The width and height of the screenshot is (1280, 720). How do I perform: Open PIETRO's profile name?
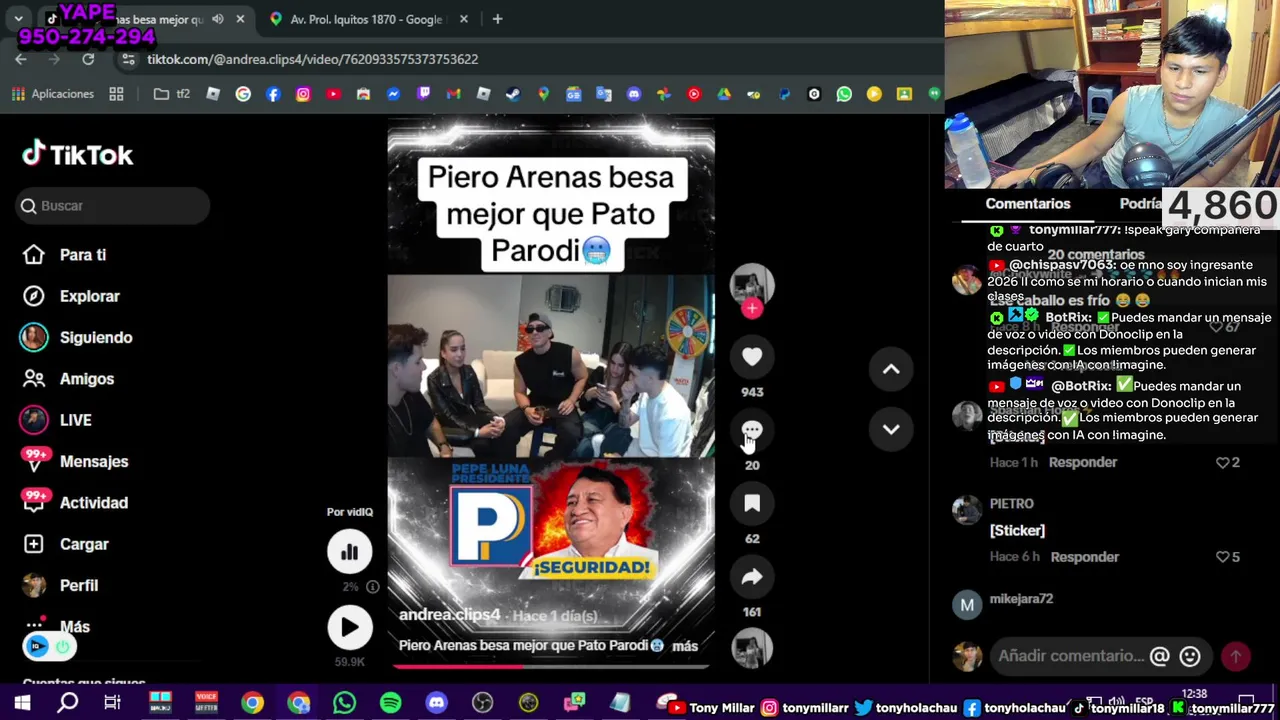(x=1011, y=504)
